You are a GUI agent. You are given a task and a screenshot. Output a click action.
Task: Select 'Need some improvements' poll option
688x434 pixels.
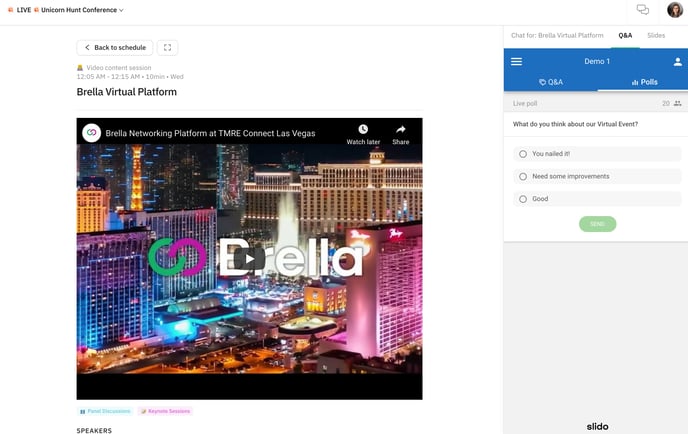[597, 176]
